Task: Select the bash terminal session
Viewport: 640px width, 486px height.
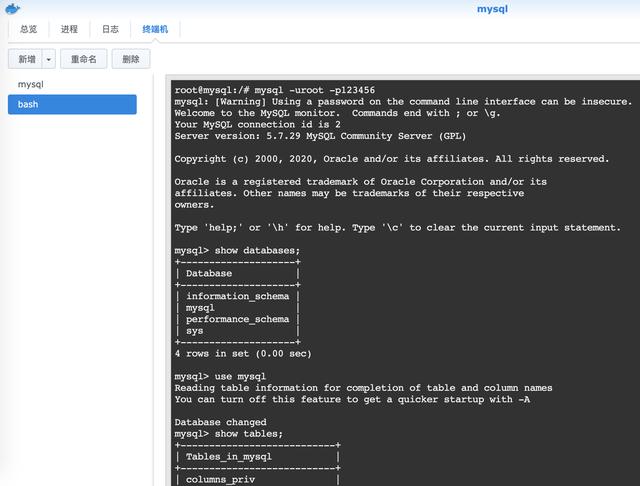Action: [72, 104]
